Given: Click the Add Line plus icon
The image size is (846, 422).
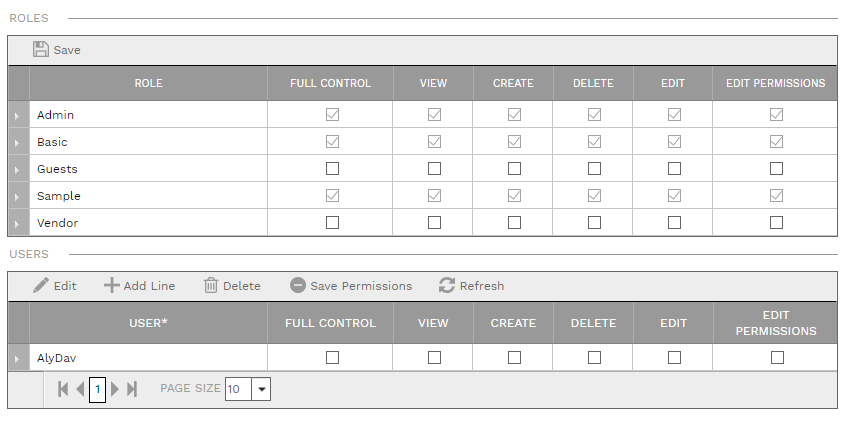Looking at the screenshot, I should point(112,286).
